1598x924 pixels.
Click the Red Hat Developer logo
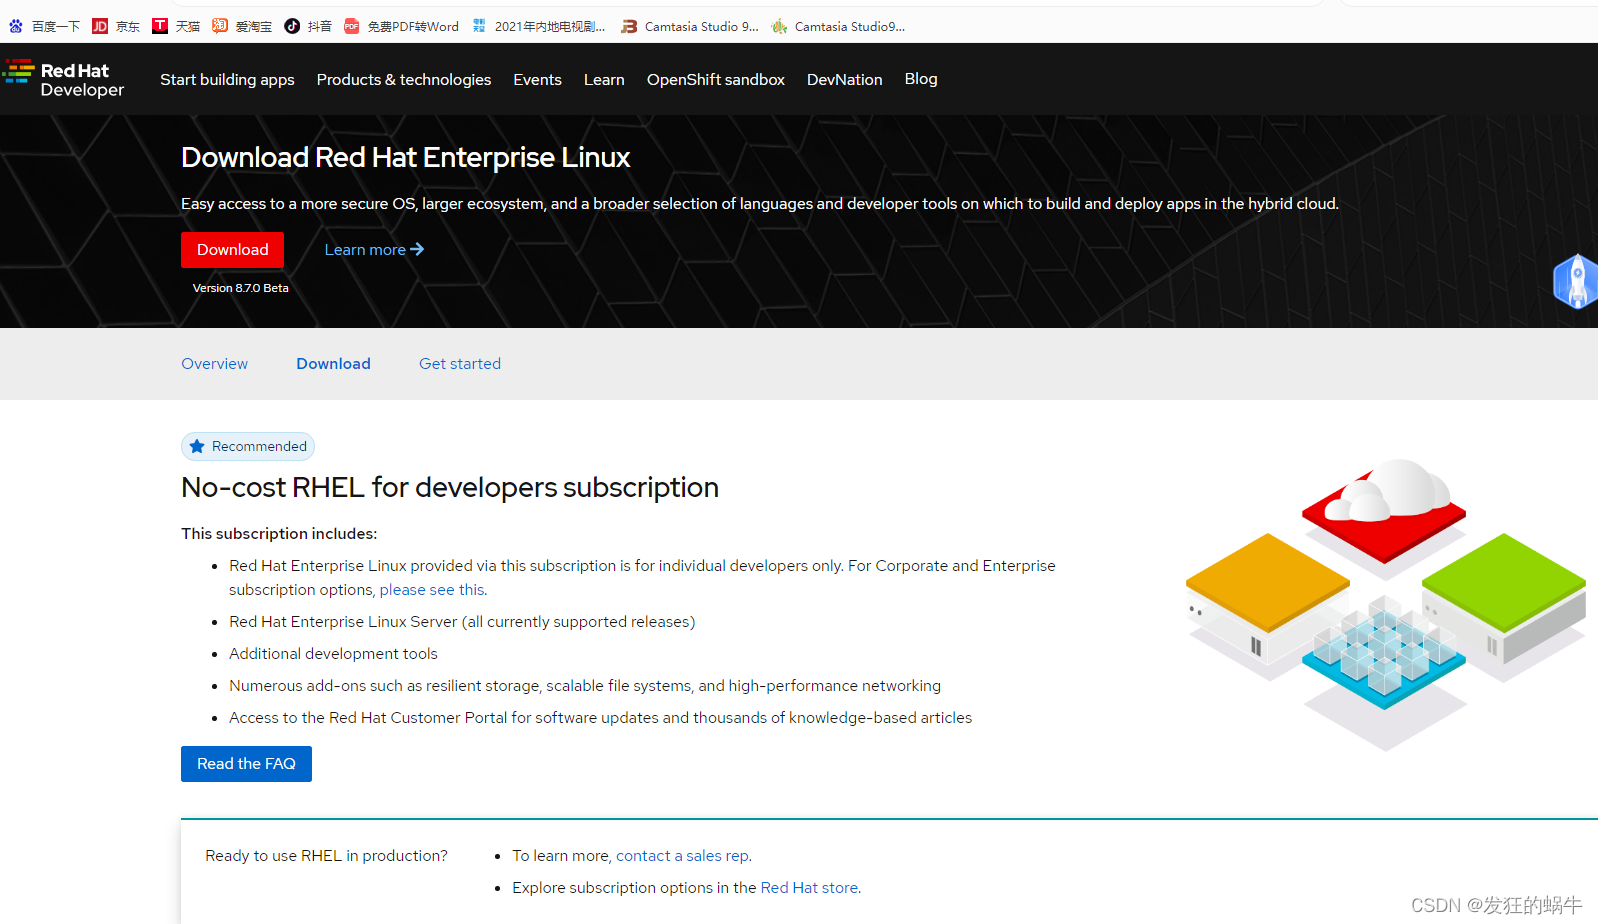click(63, 79)
